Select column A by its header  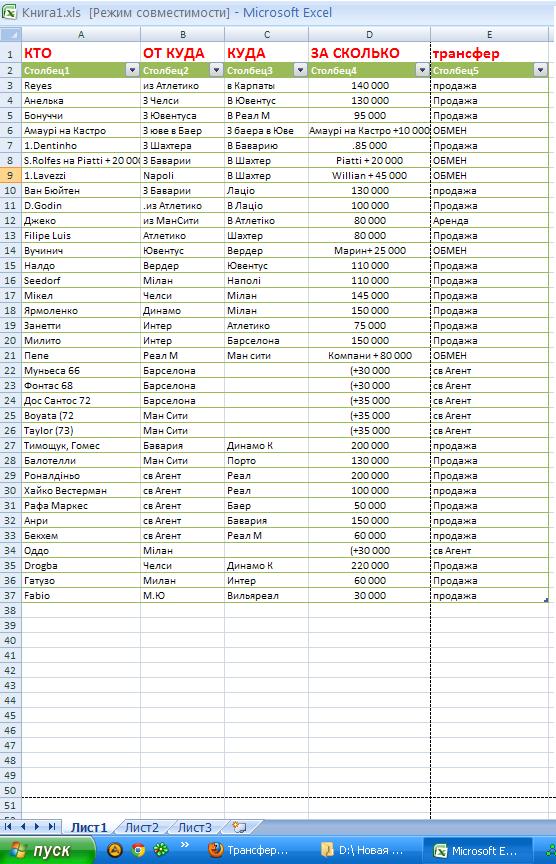tap(81, 35)
